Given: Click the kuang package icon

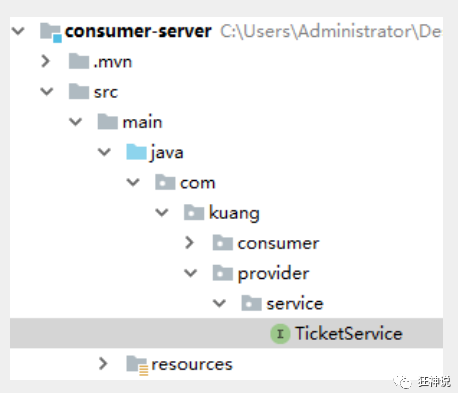Looking at the screenshot, I should pyautogui.click(x=194, y=213).
